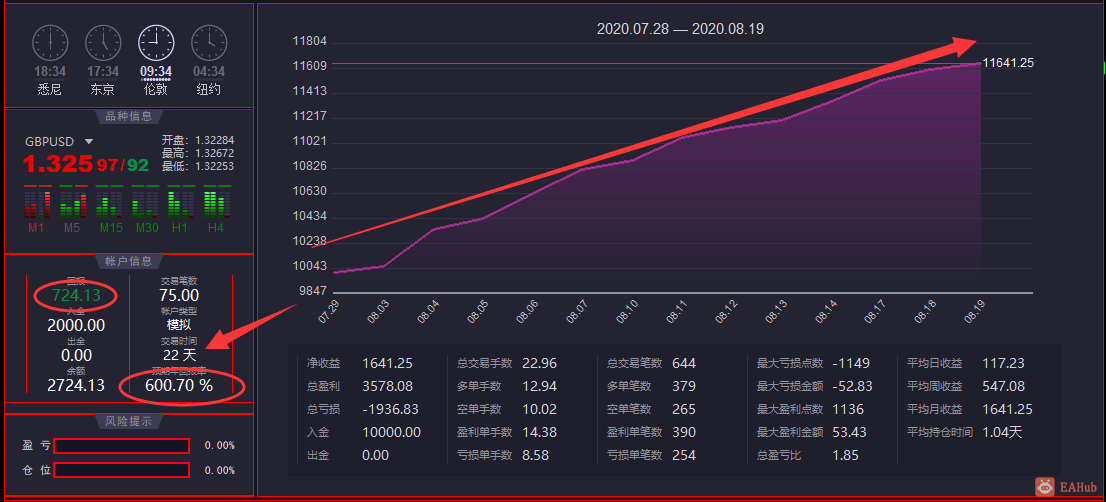Click the Tokyo clock icon

click(x=103, y=43)
